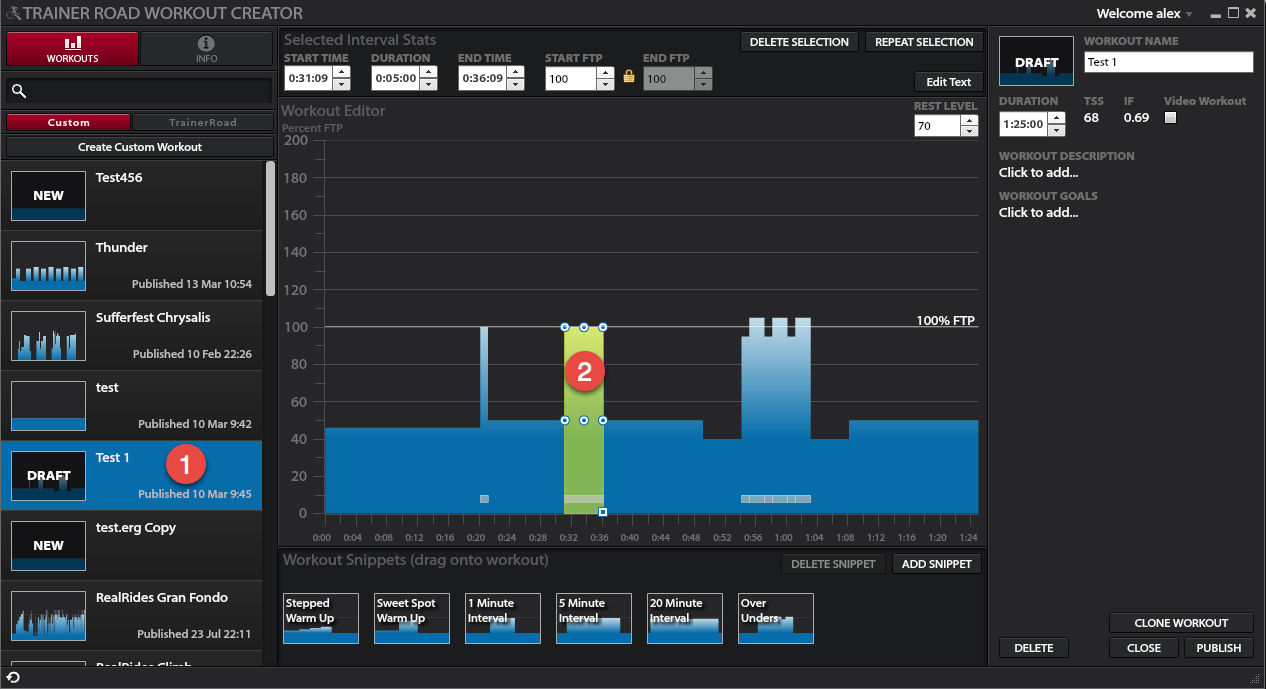Click the Publish button
Viewport: 1266px width, 689px height.
pos(1219,648)
